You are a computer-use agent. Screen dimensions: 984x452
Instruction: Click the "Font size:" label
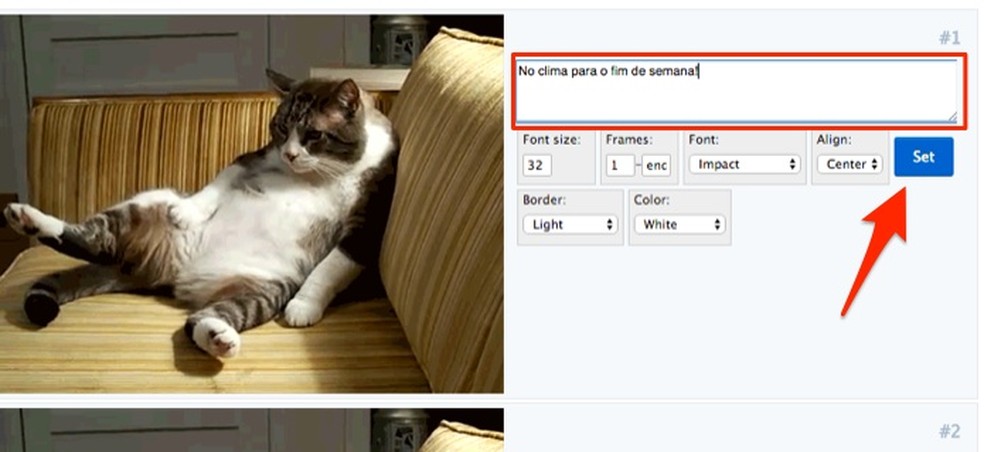pos(552,140)
